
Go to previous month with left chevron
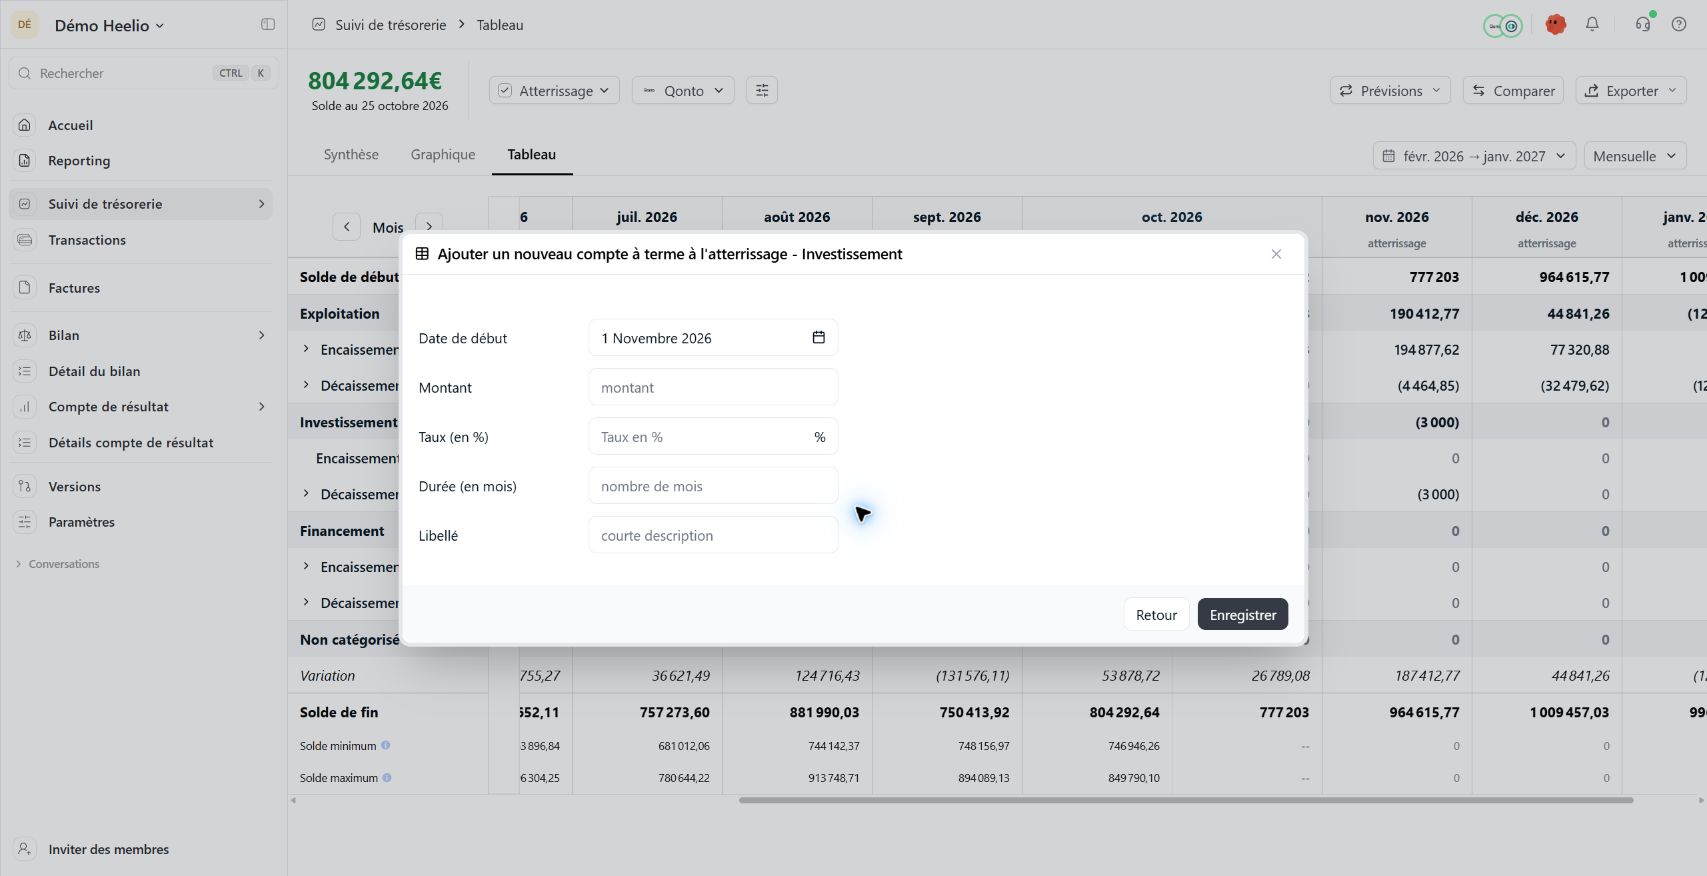coord(346,227)
